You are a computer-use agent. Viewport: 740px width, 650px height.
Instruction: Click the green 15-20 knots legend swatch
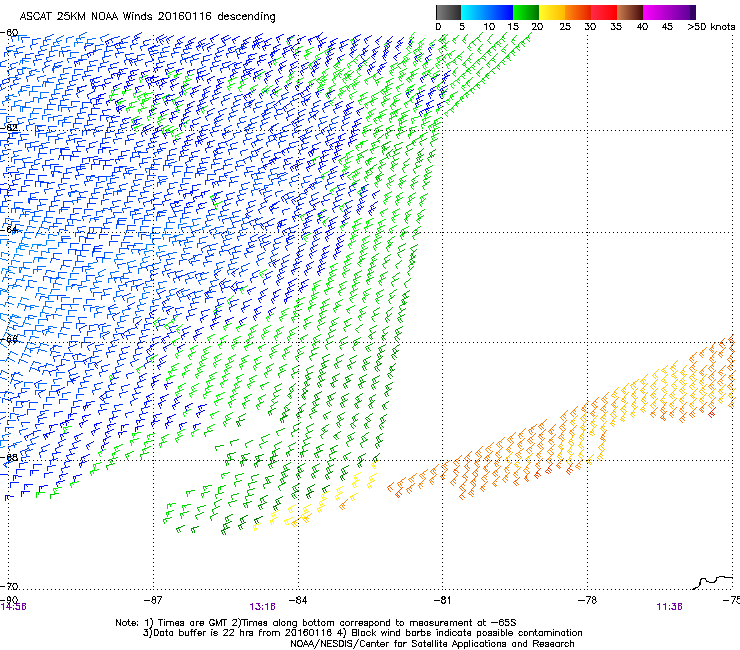[526, 12]
